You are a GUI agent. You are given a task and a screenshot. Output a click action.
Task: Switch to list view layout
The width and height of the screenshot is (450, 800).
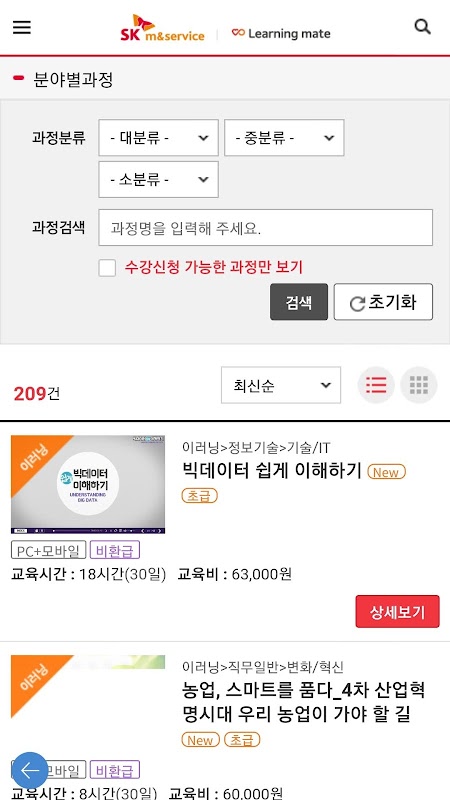[376, 385]
